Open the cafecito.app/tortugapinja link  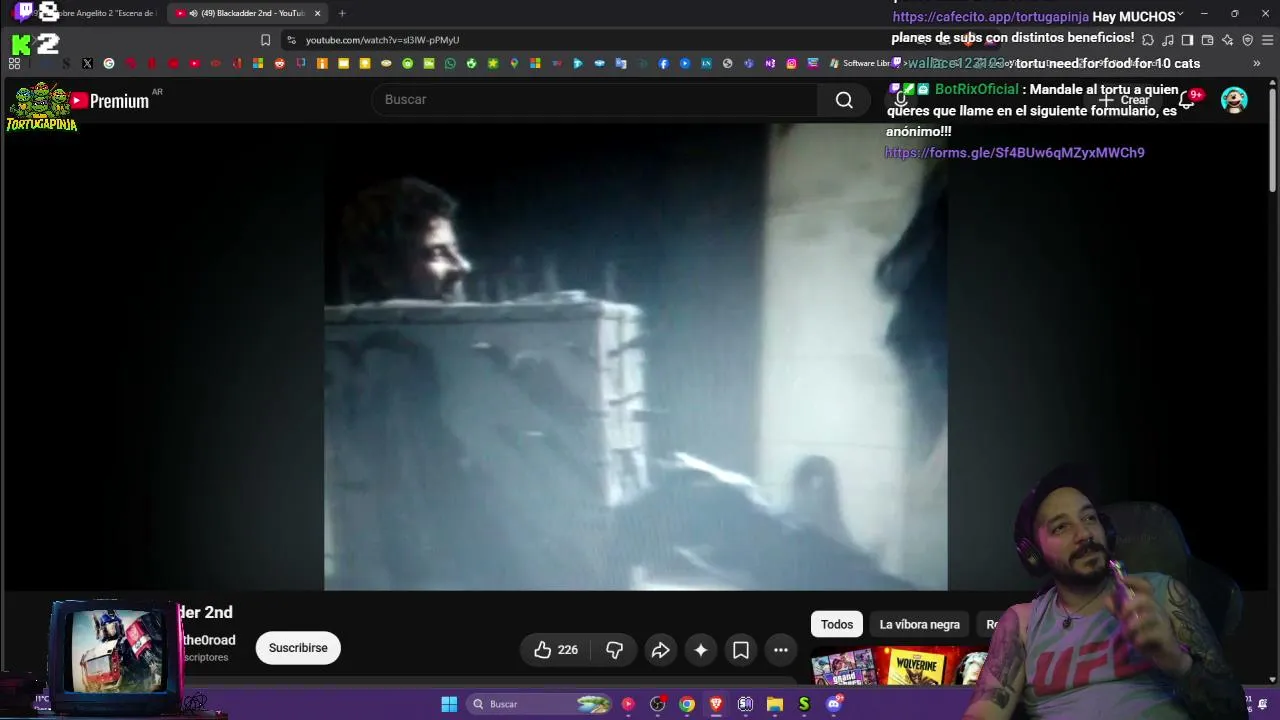[990, 17]
